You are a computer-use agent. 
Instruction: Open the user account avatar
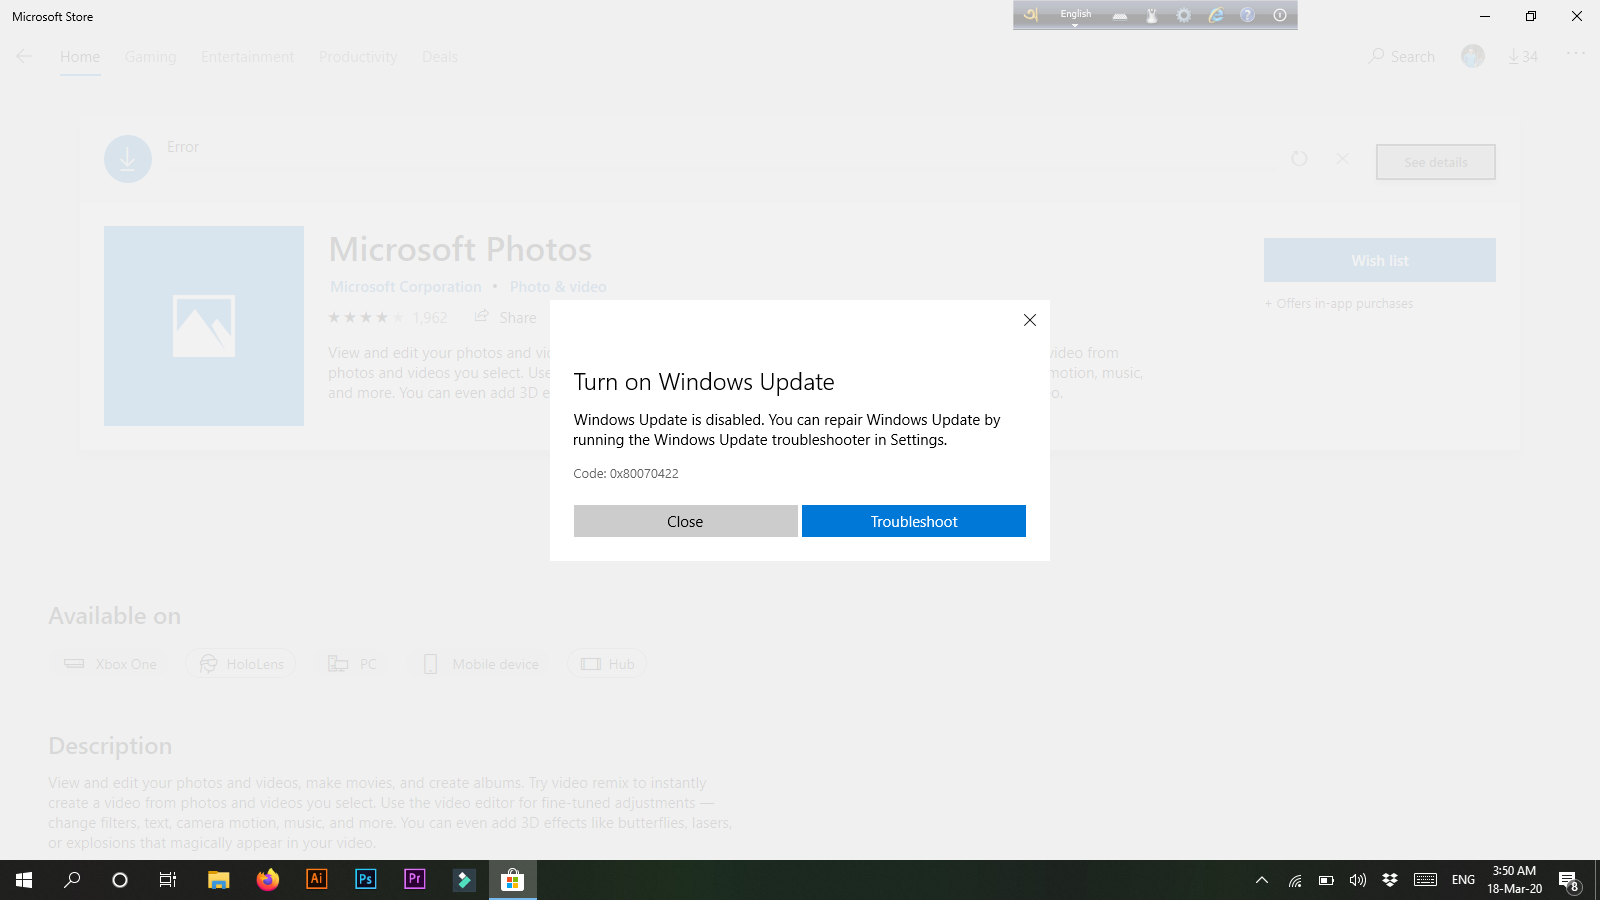pos(1473,56)
